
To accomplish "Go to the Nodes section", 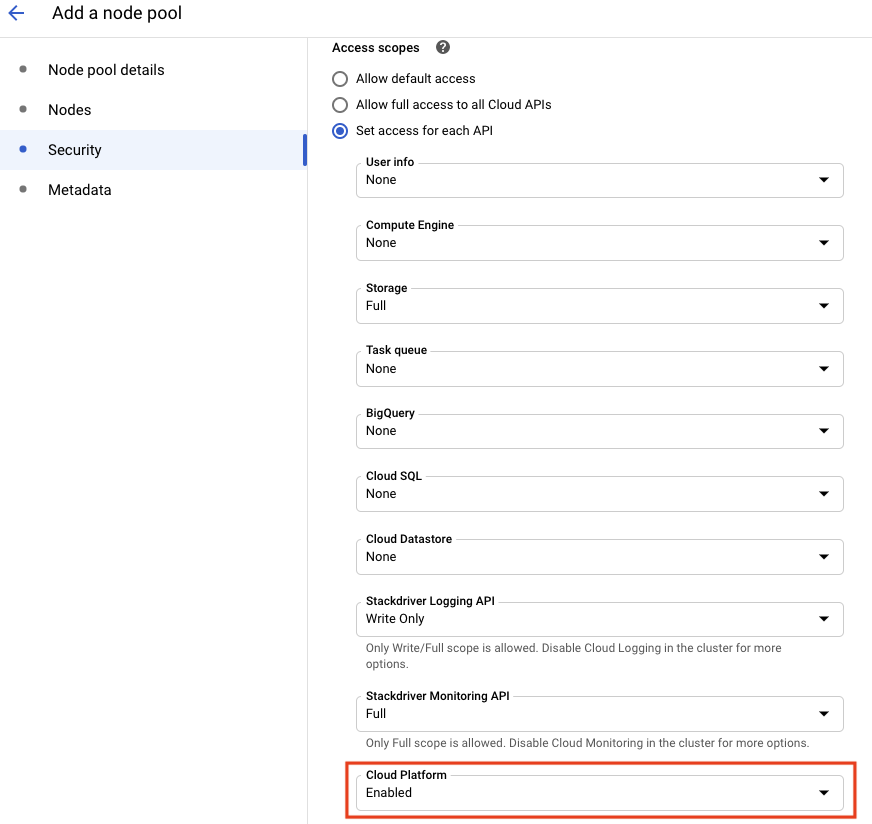I will point(69,110).
